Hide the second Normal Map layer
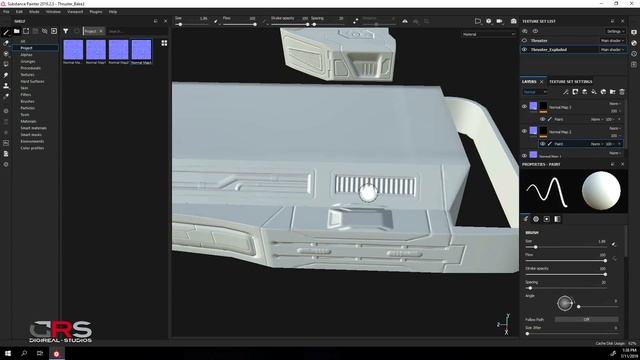This screenshot has width=640, height=360. click(524, 131)
